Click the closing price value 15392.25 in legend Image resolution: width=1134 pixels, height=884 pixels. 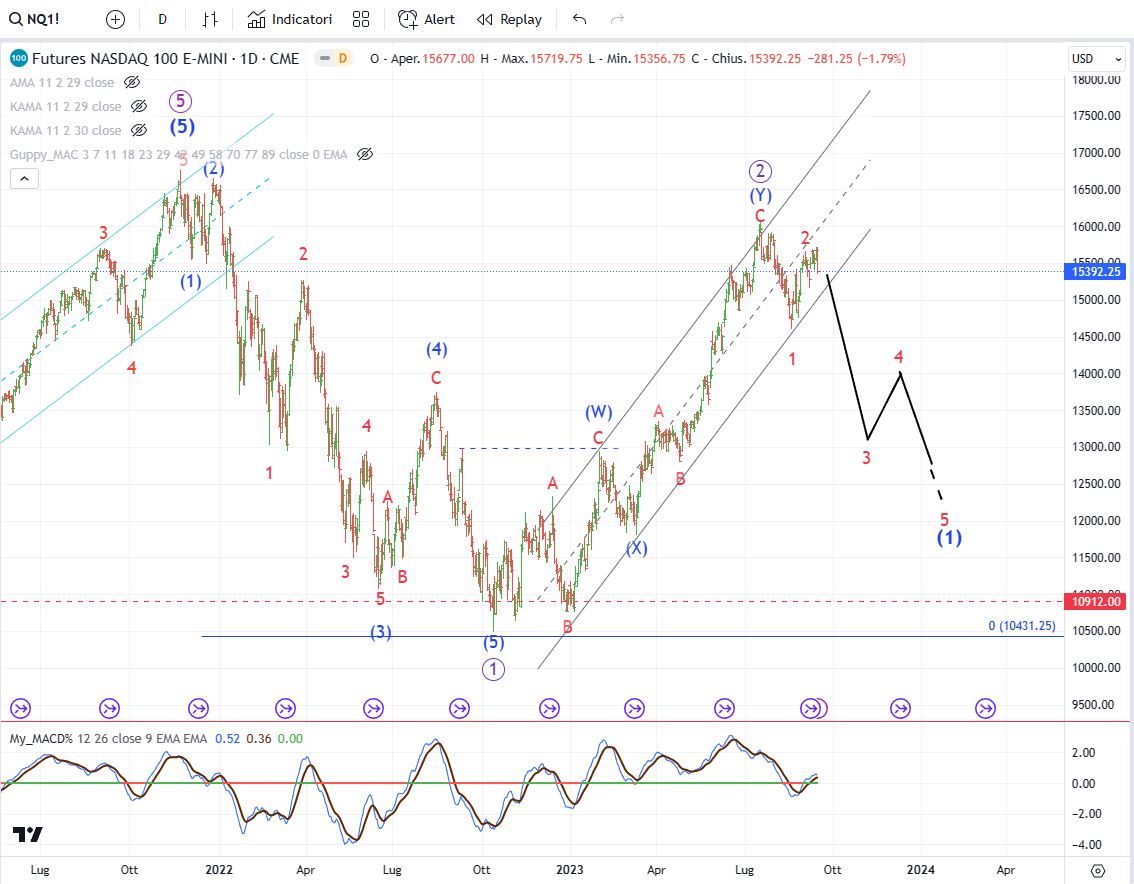tap(775, 59)
